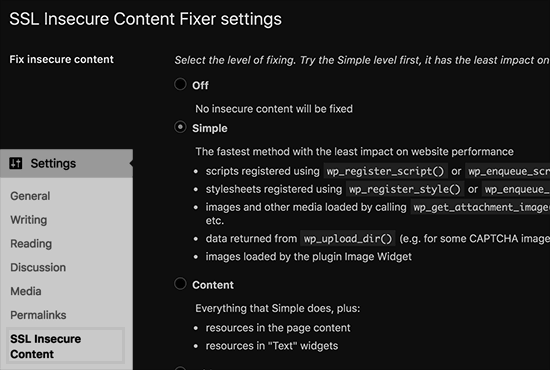The width and height of the screenshot is (550, 370).
Task: Select the partially visible radio button below Content
Action: [180, 368]
